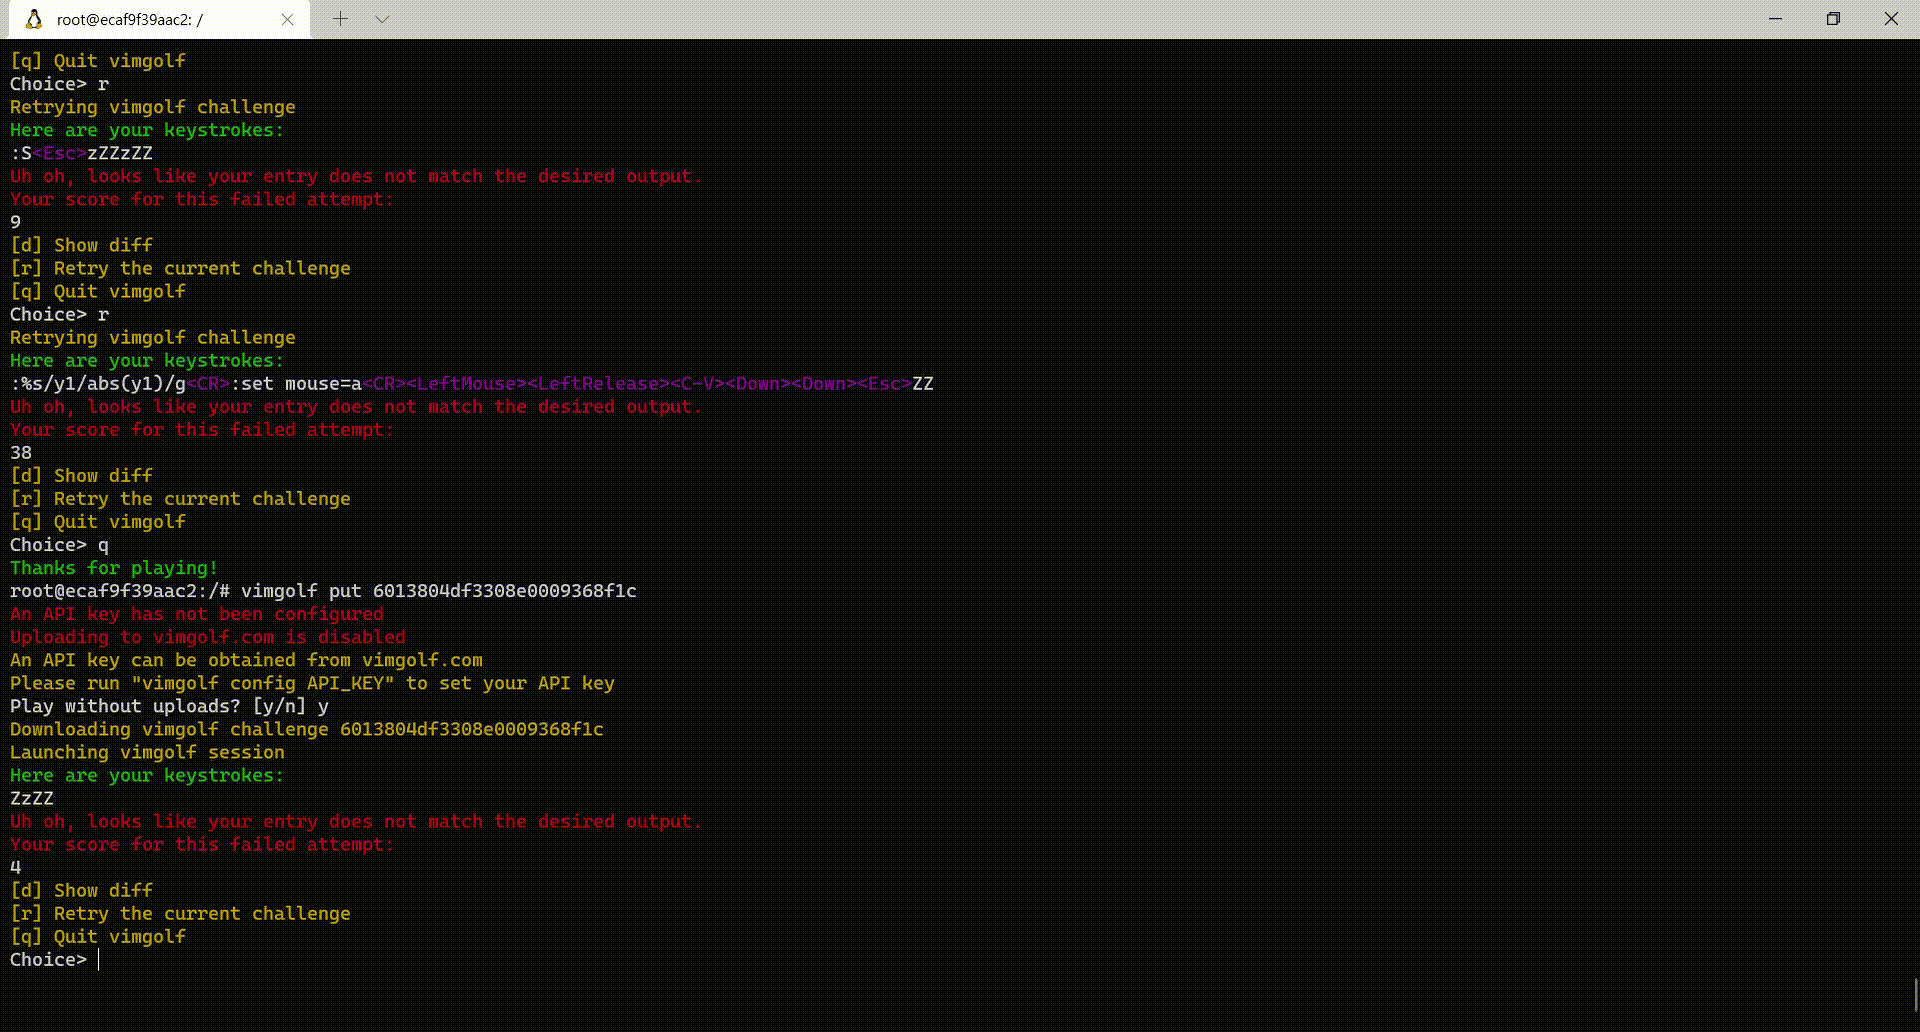1920x1032 pixels.
Task: Click 'An API key has not been configured'
Action: [x=197, y=614]
